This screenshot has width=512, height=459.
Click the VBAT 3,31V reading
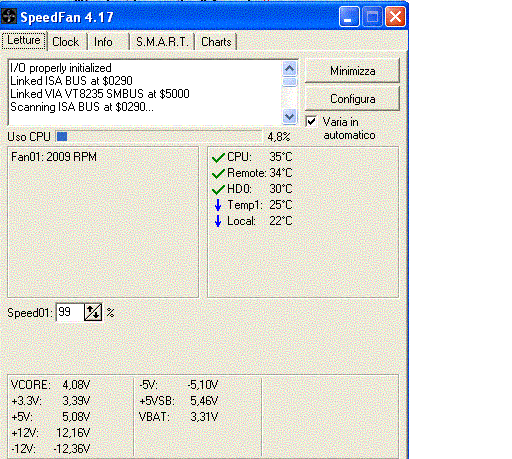[x=179, y=417]
